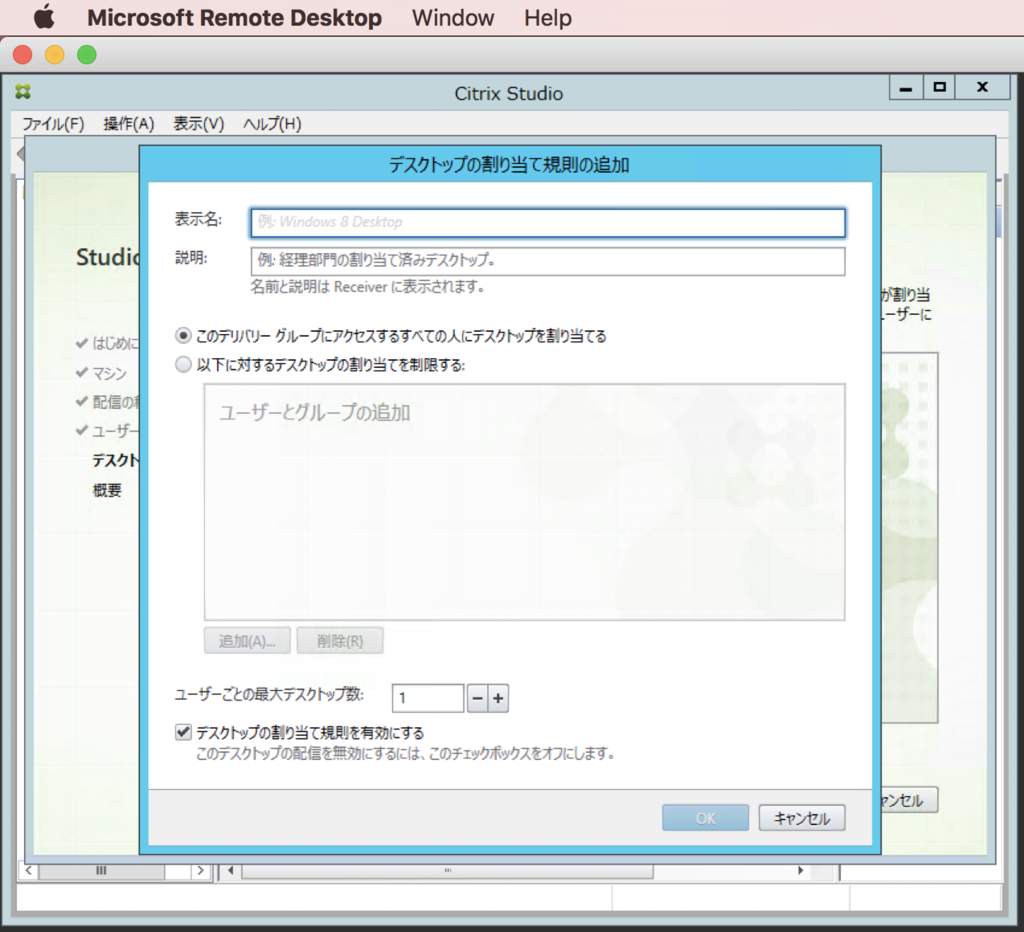Select 概要 step in the wizard

point(107,490)
